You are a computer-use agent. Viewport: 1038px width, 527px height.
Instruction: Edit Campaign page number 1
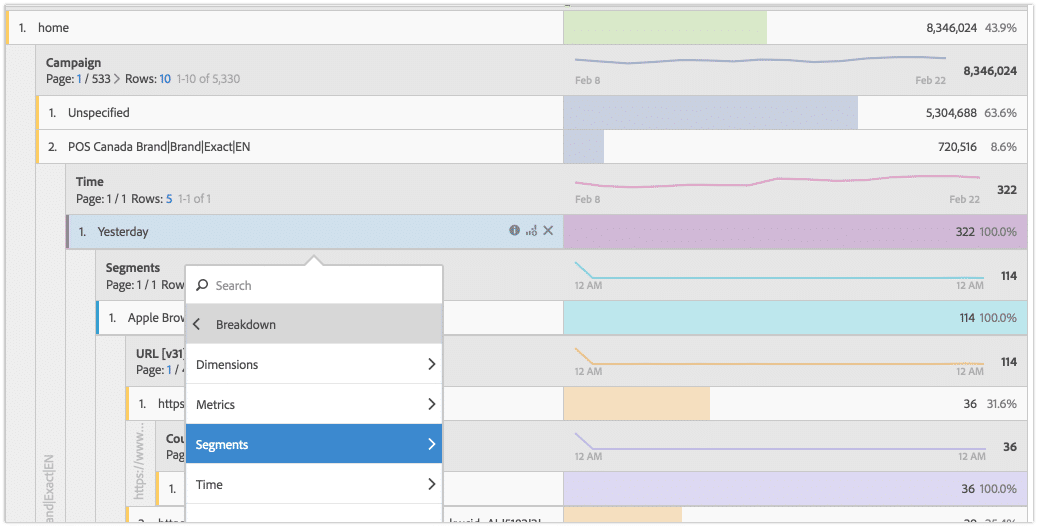80,79
